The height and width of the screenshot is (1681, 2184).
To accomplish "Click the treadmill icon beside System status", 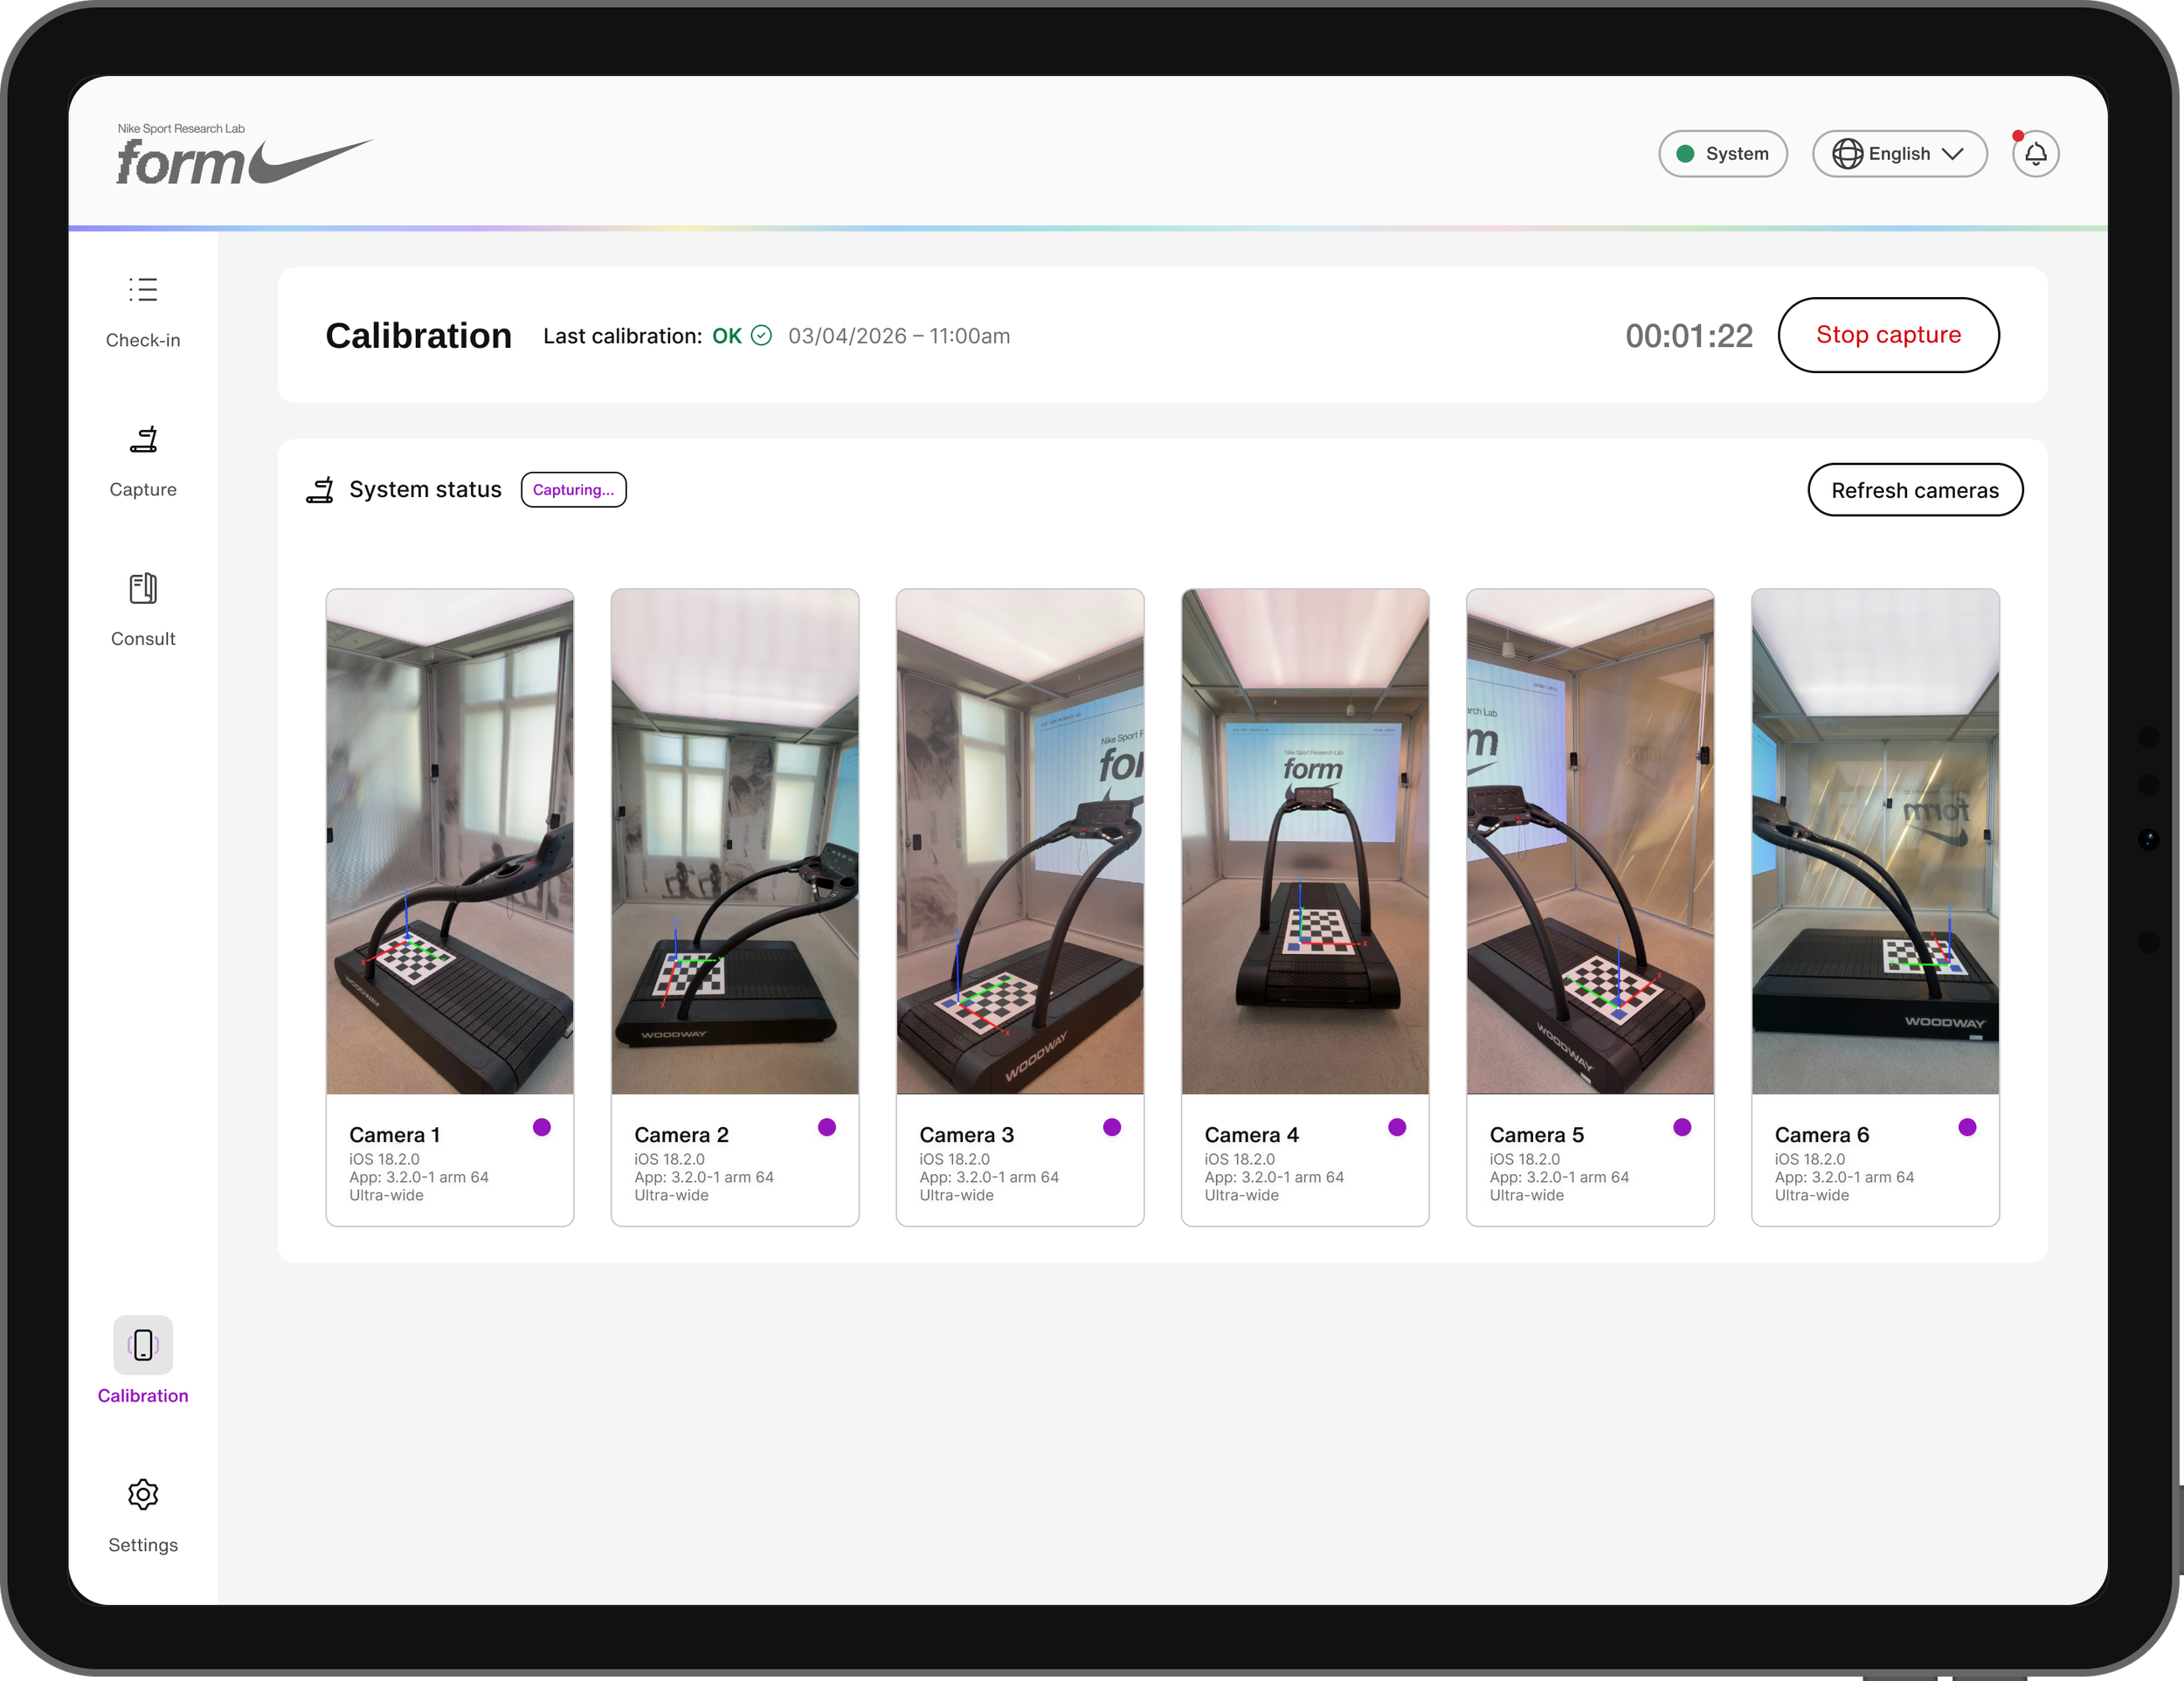I will tap(320, 490).
